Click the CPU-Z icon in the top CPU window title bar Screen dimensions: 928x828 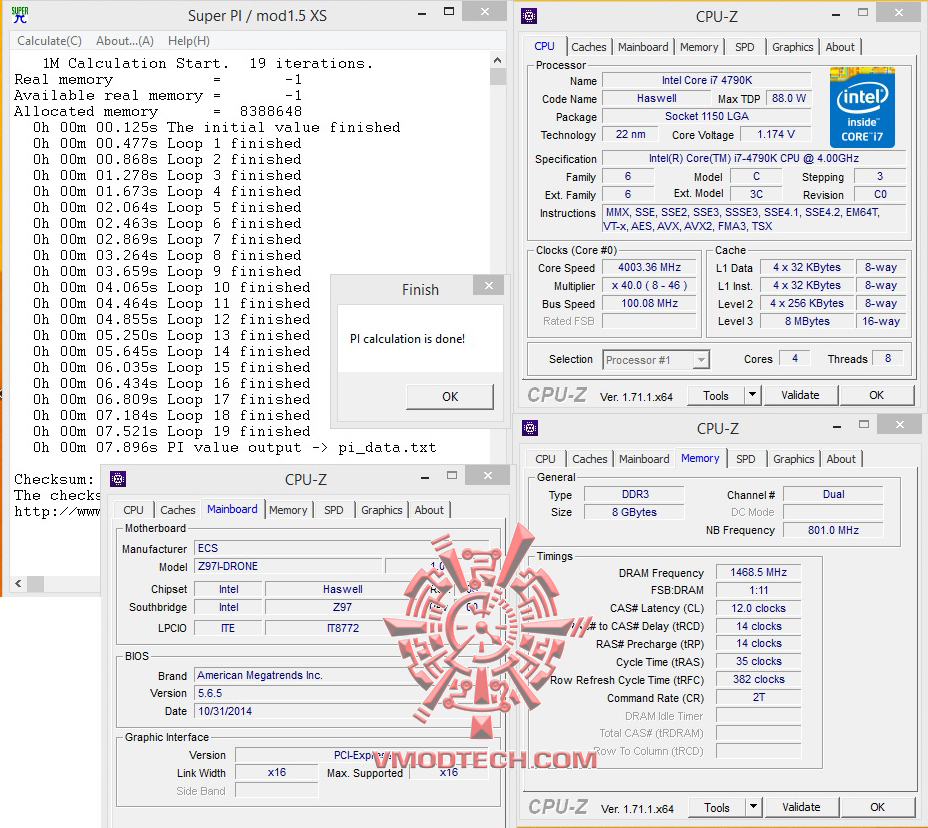pos(529,16)
